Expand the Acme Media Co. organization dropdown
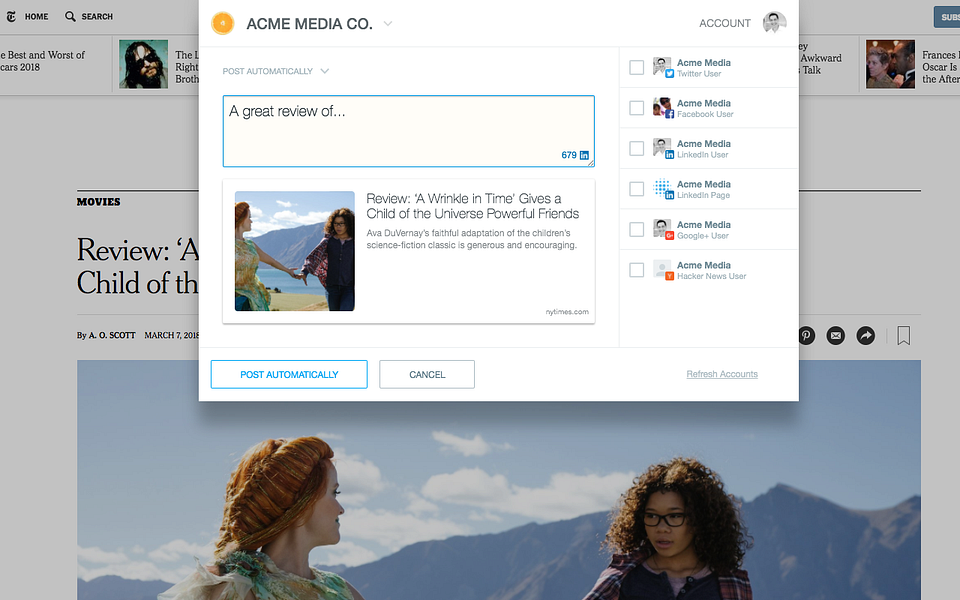960x600 pixels. tap(388, 24)
